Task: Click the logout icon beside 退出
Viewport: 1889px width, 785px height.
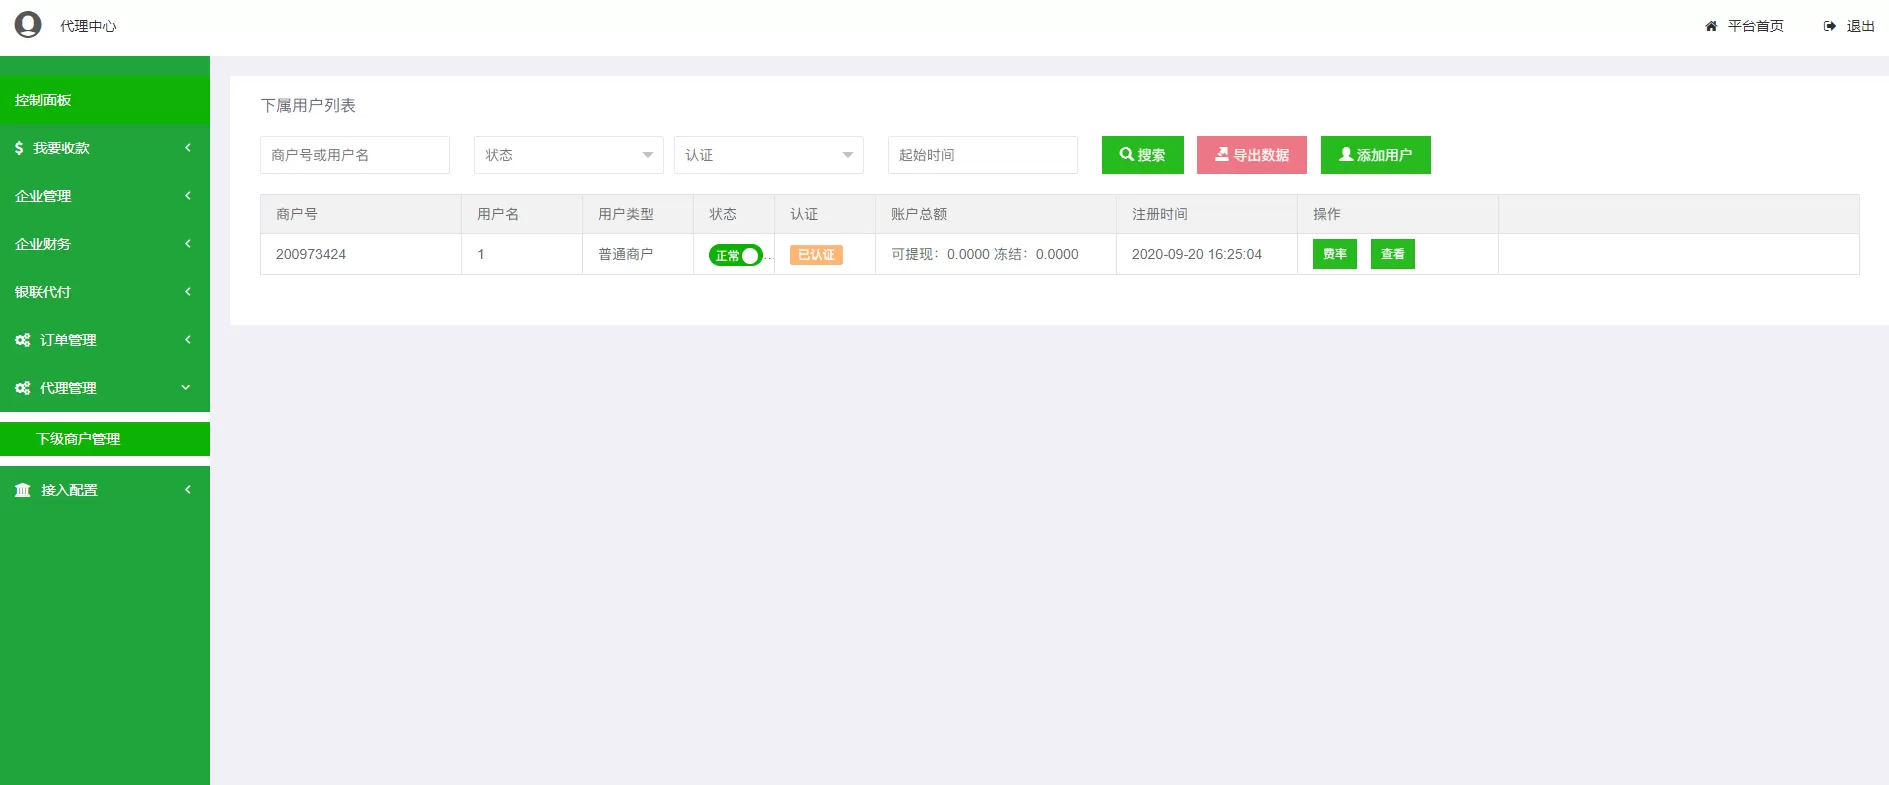Action: 1829,26
